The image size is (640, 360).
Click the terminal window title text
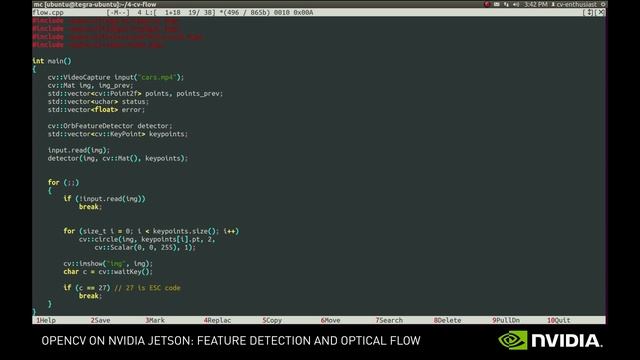[95, 4]
